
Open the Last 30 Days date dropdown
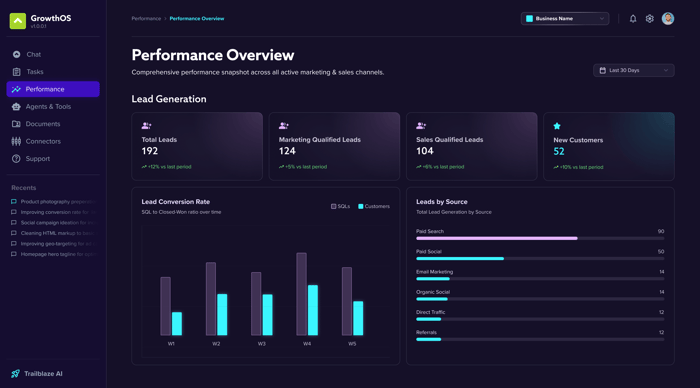633,71
